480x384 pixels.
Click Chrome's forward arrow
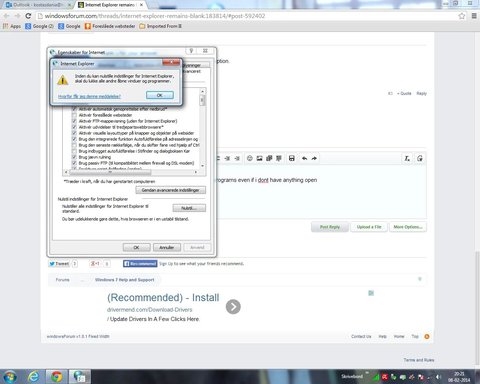pyautogui.click(x=17, y=16)
